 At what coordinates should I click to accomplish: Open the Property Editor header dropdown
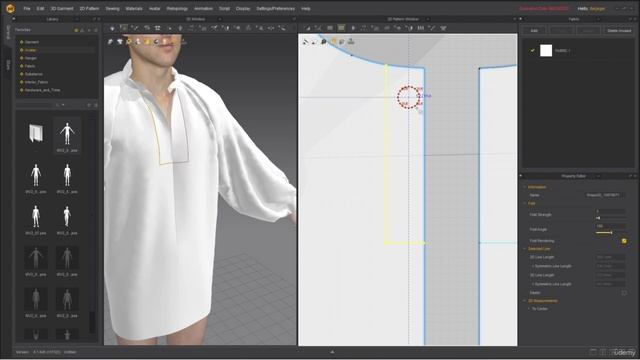[x=598, y=176]
